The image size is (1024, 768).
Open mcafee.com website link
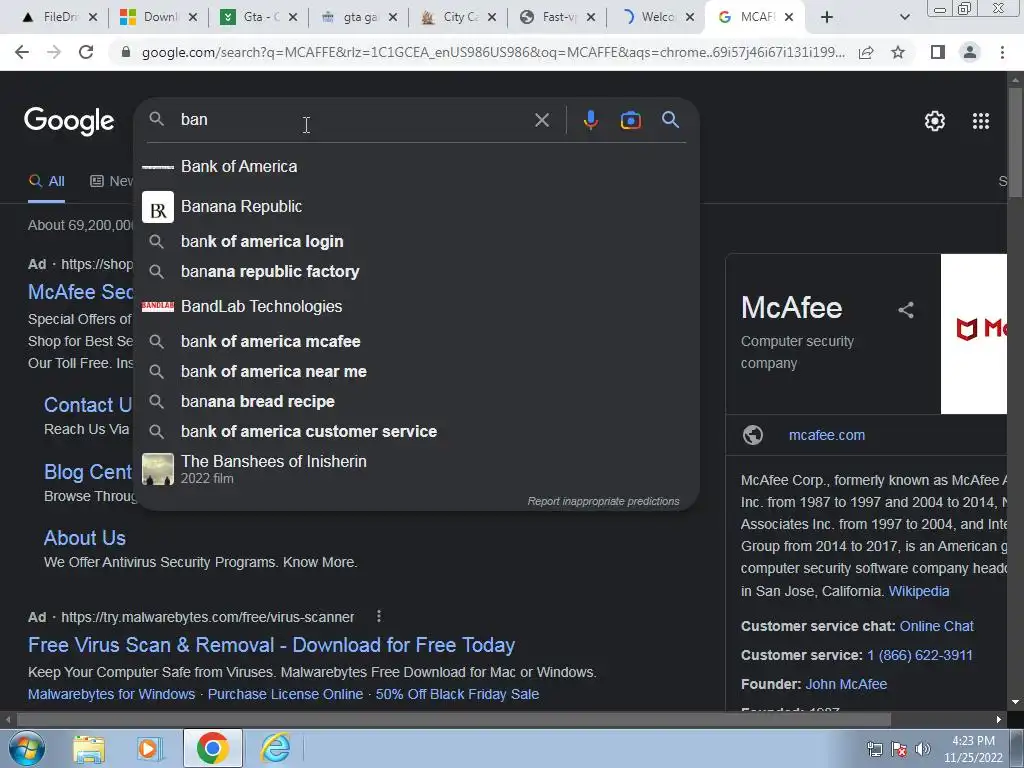coord(826,435)
